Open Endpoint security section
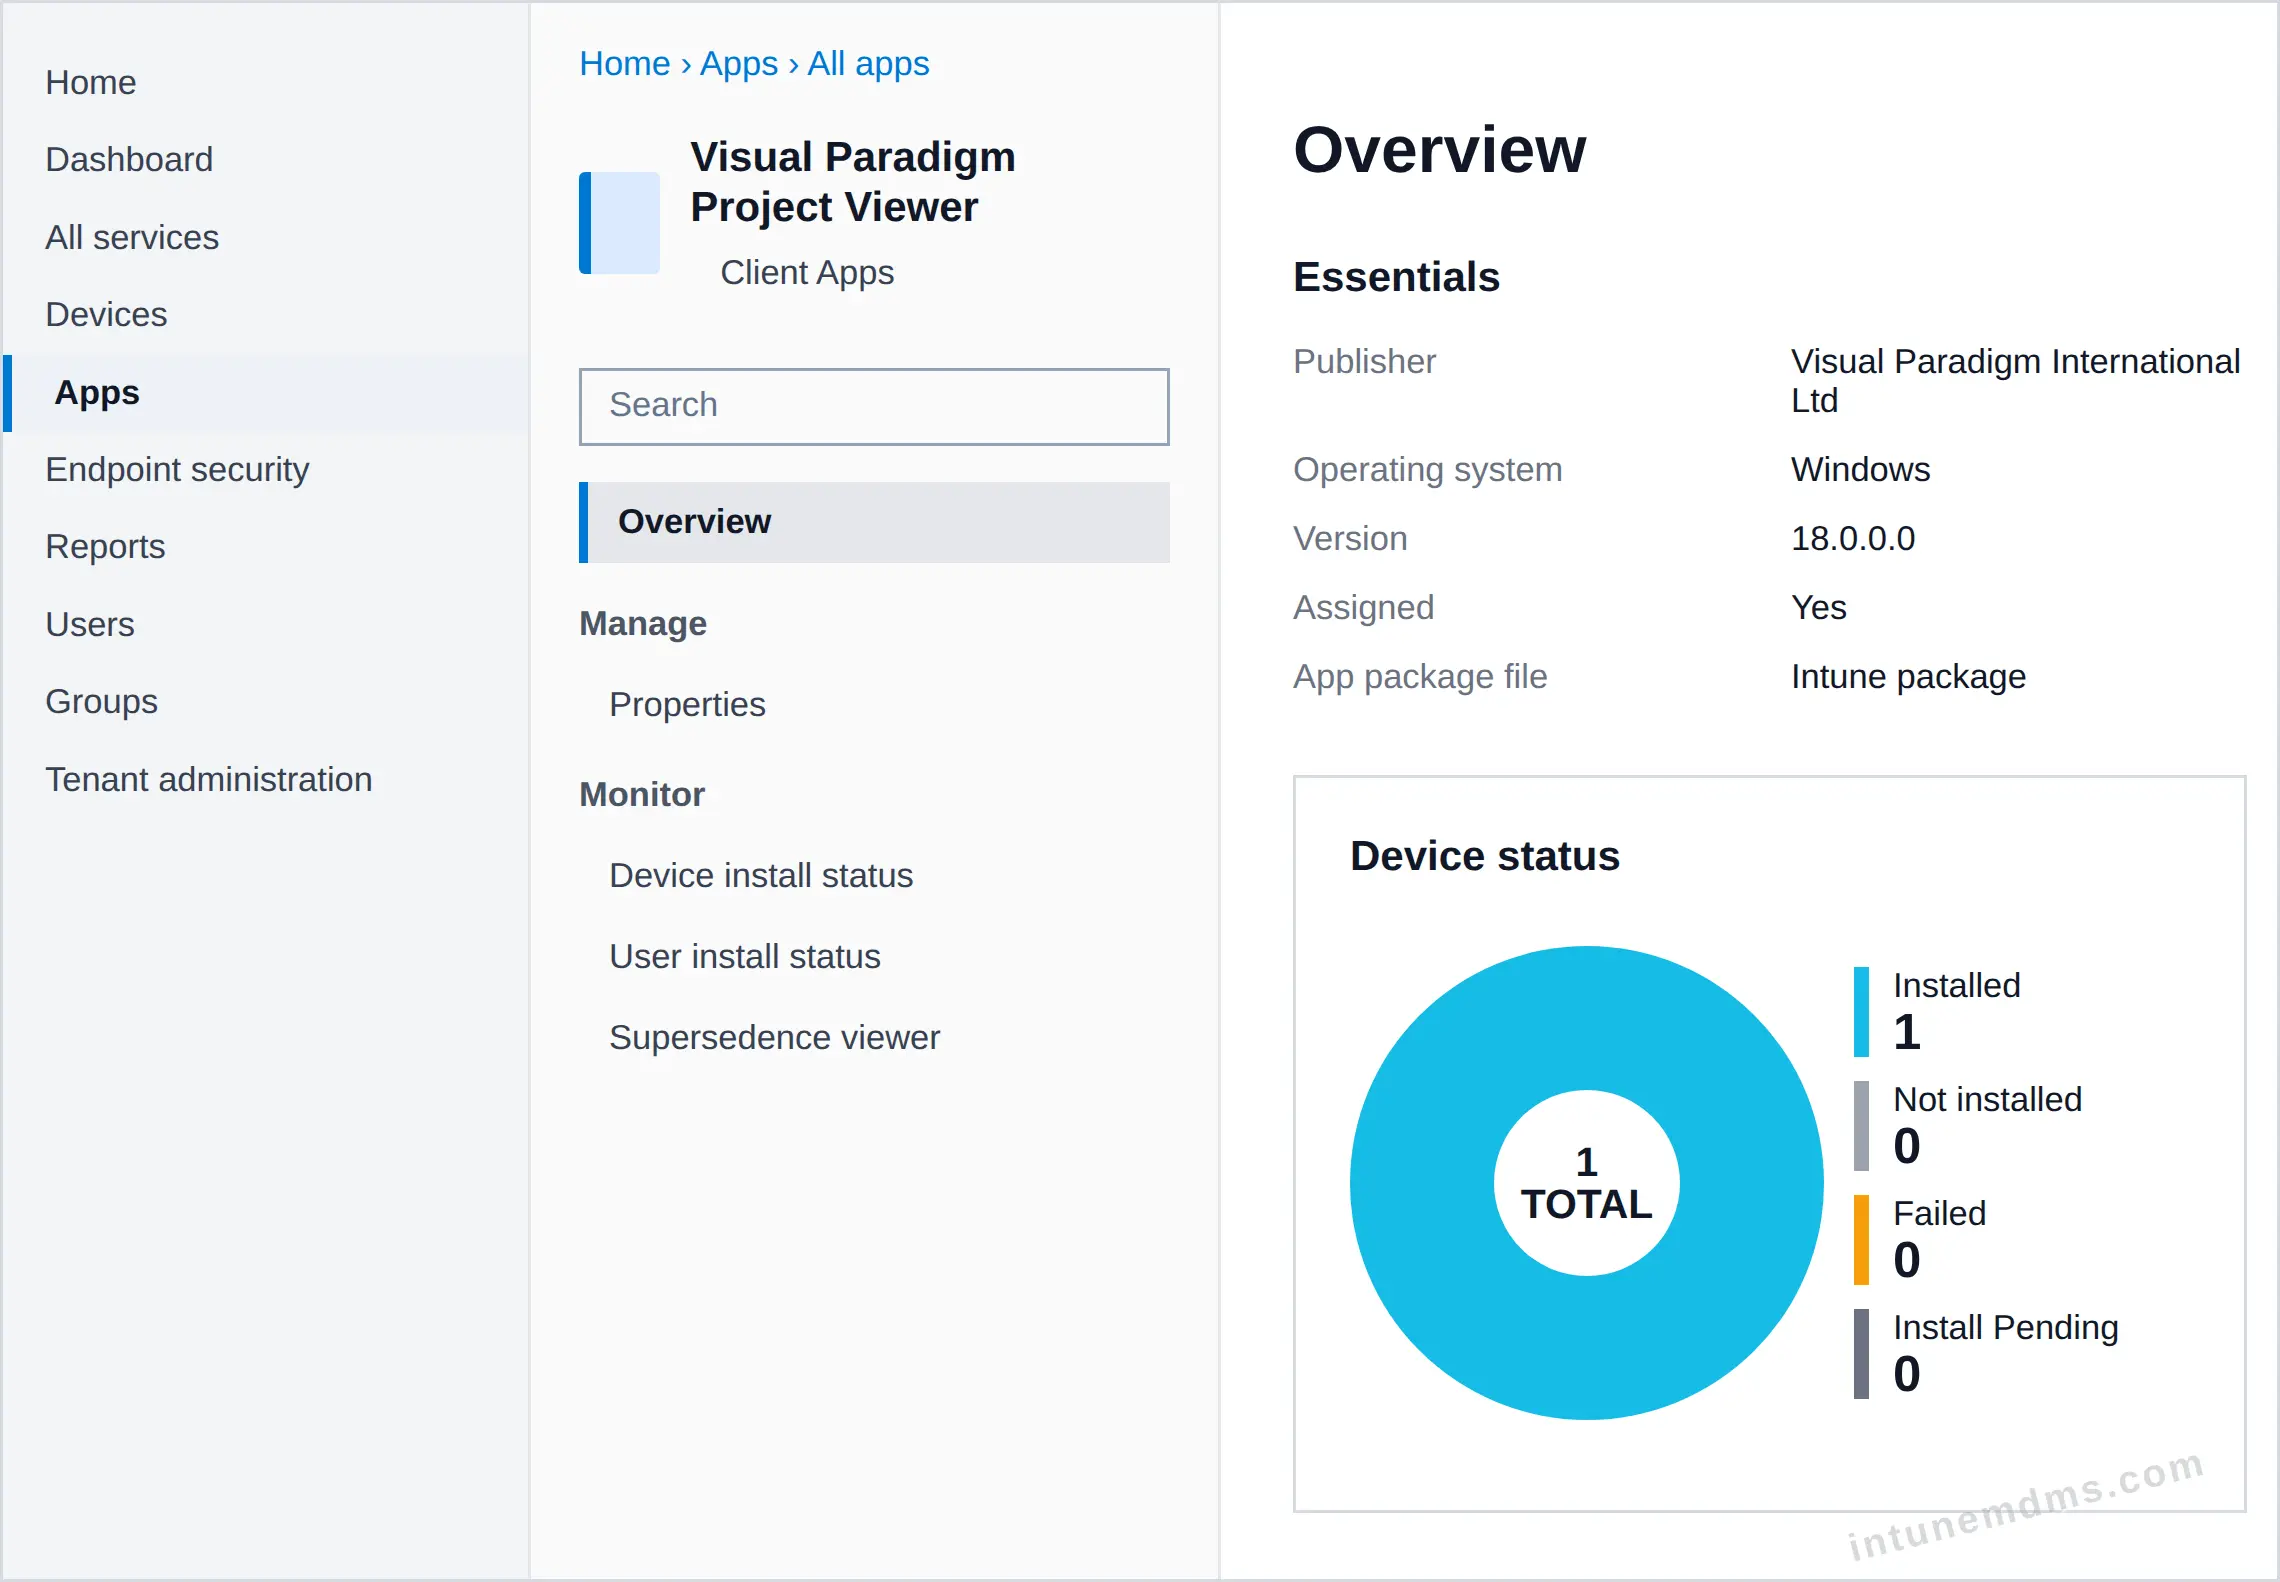Screen dimensions: 2280x1582 tap(177, 470)
